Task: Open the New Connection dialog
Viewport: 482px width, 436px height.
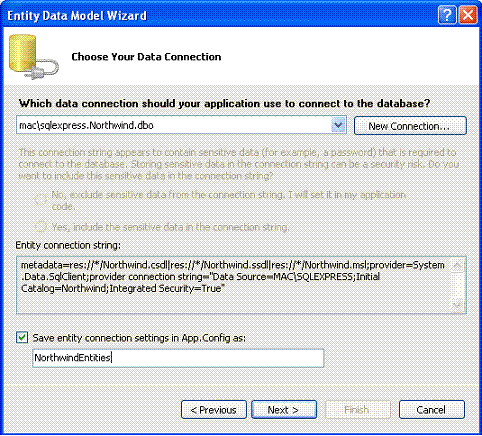Action: (x=410, y=126)
